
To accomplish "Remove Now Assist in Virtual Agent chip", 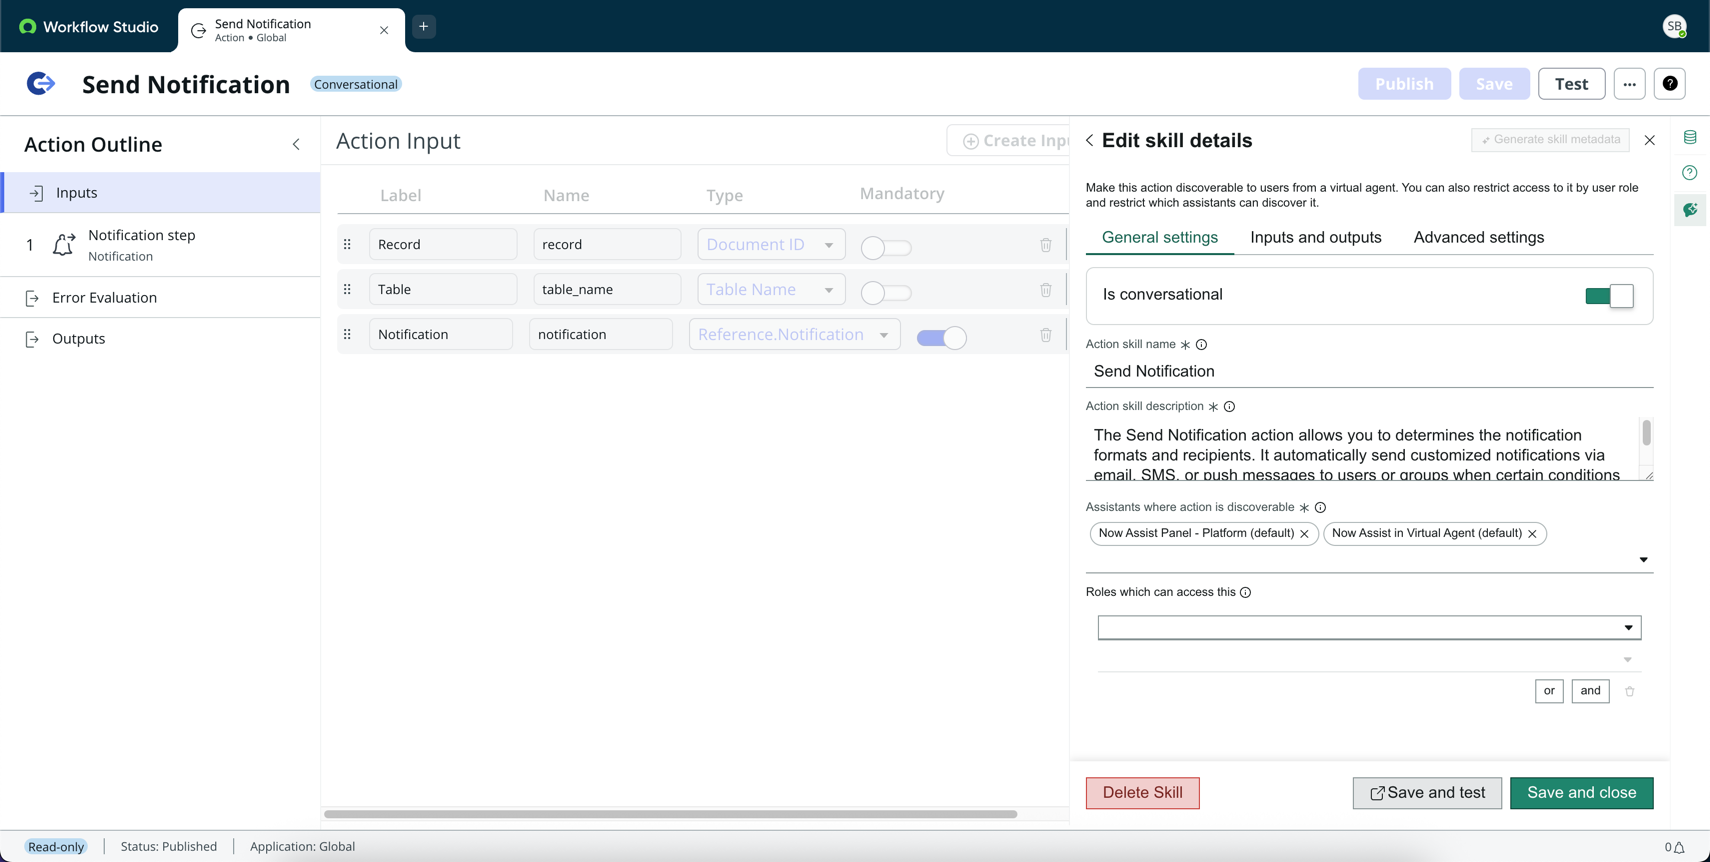I will [x=1532, y=534].
